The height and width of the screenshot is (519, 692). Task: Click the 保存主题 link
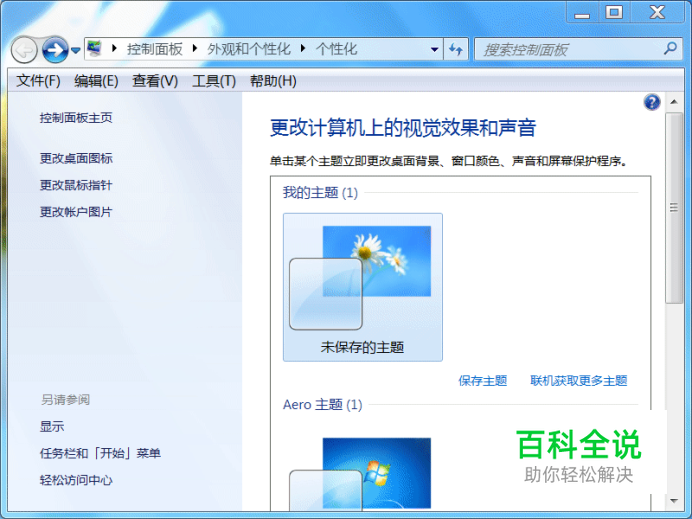483,381
